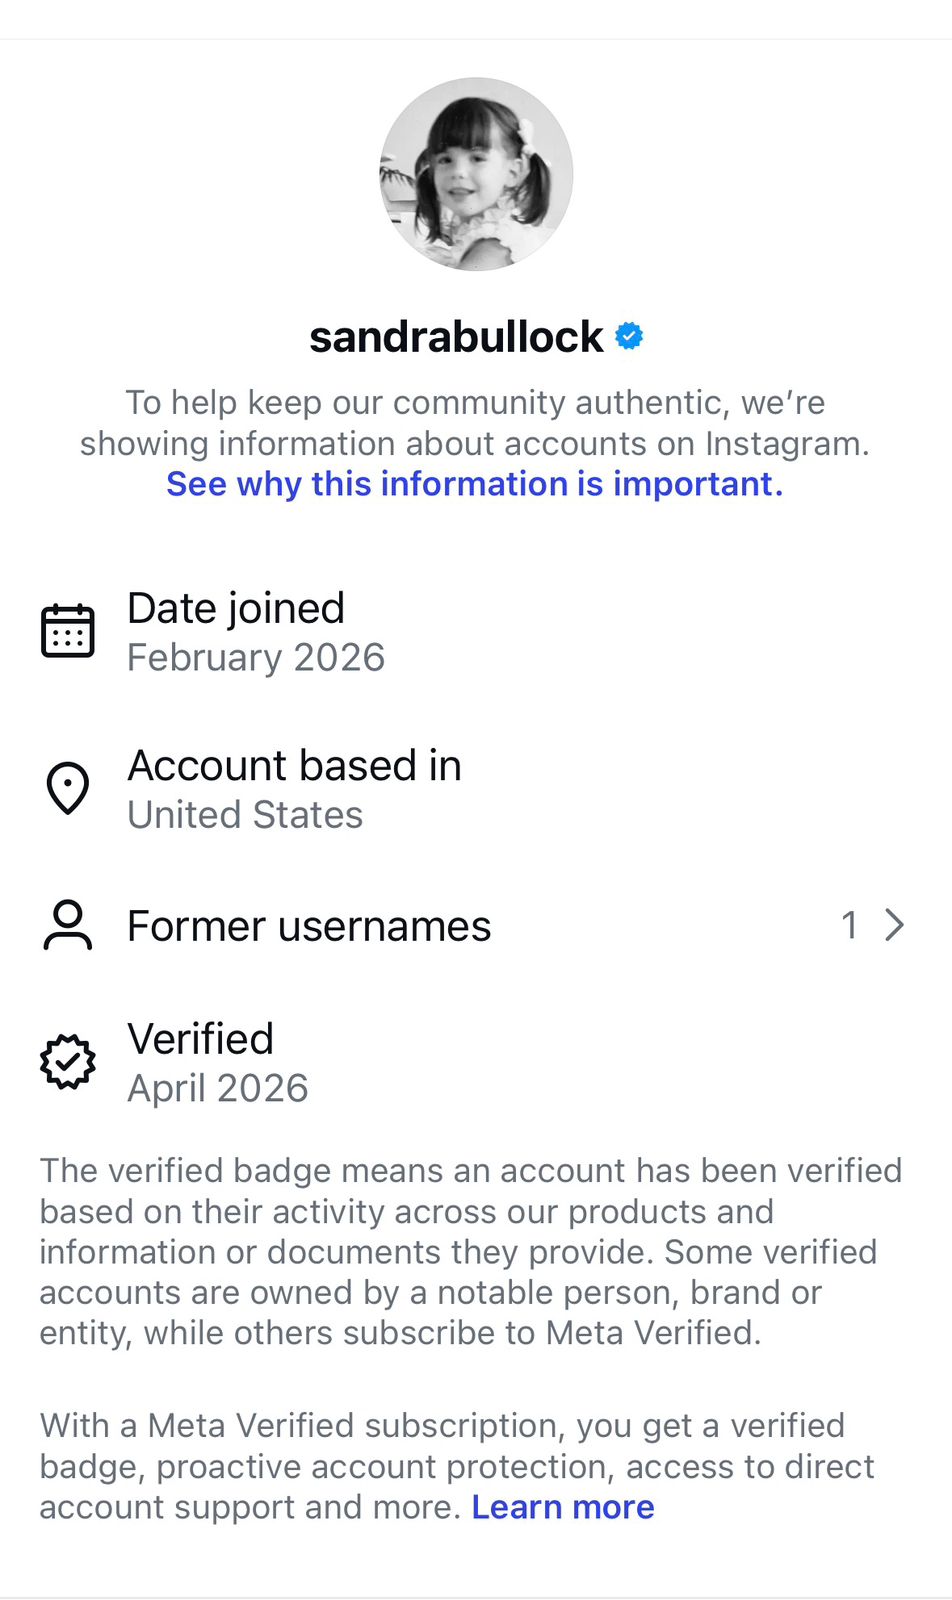Tap the person icon for Former usernames

click(68, 925)
